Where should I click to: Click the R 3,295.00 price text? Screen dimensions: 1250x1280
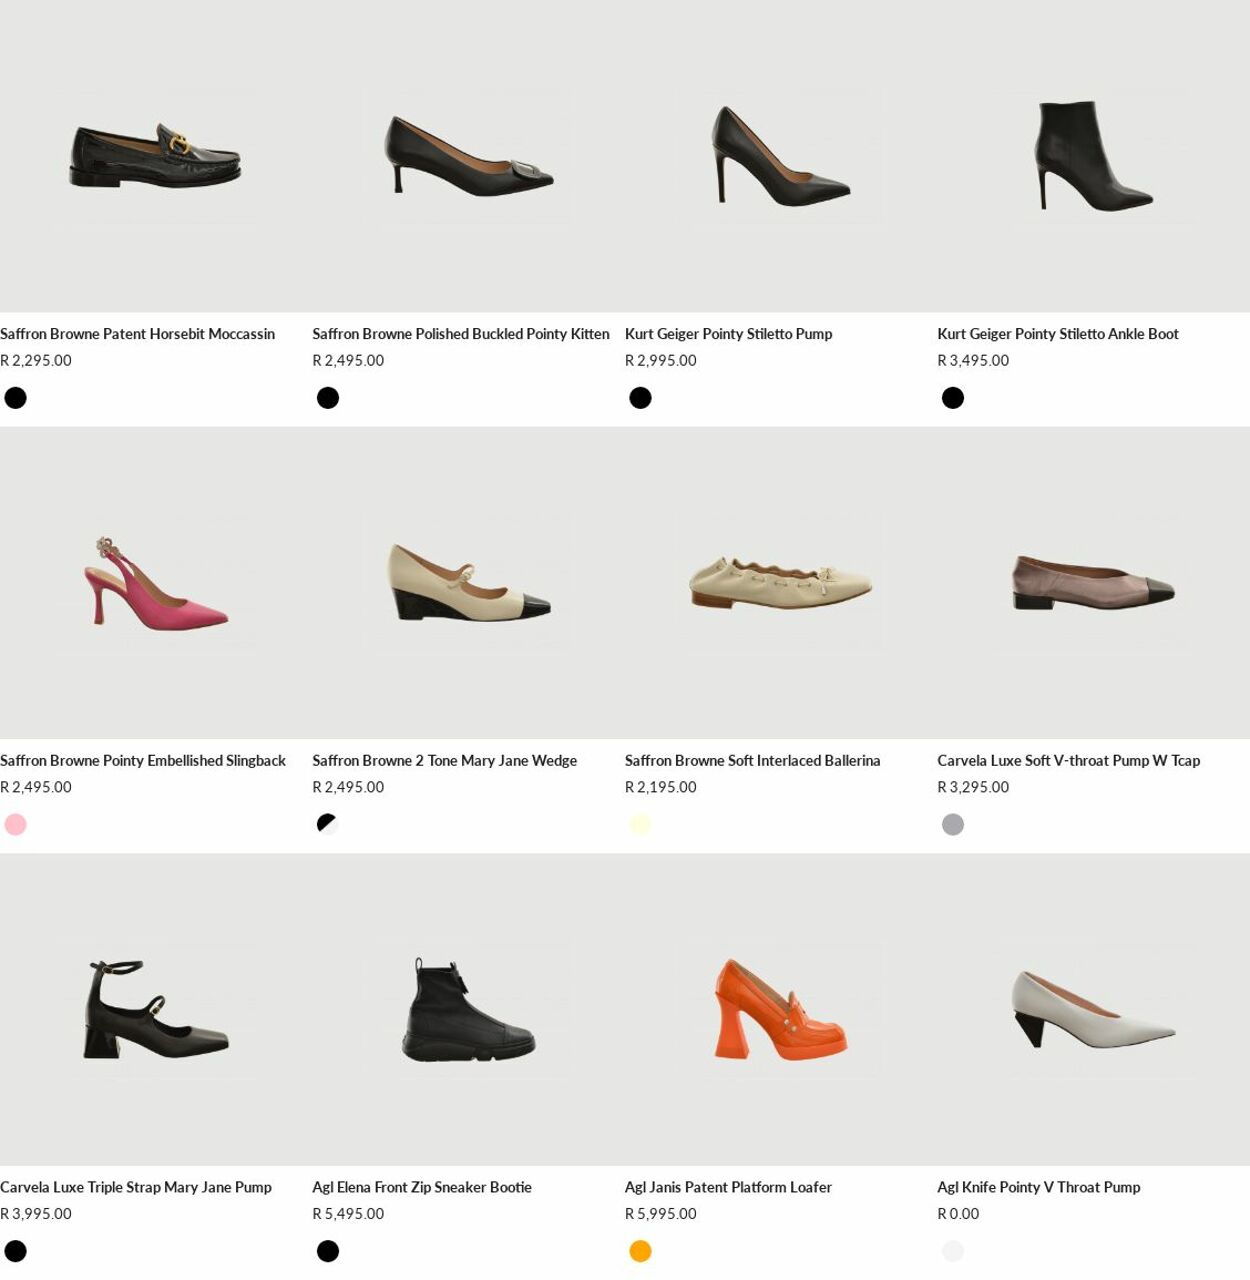pyautogui.click(x=973, y=788)
